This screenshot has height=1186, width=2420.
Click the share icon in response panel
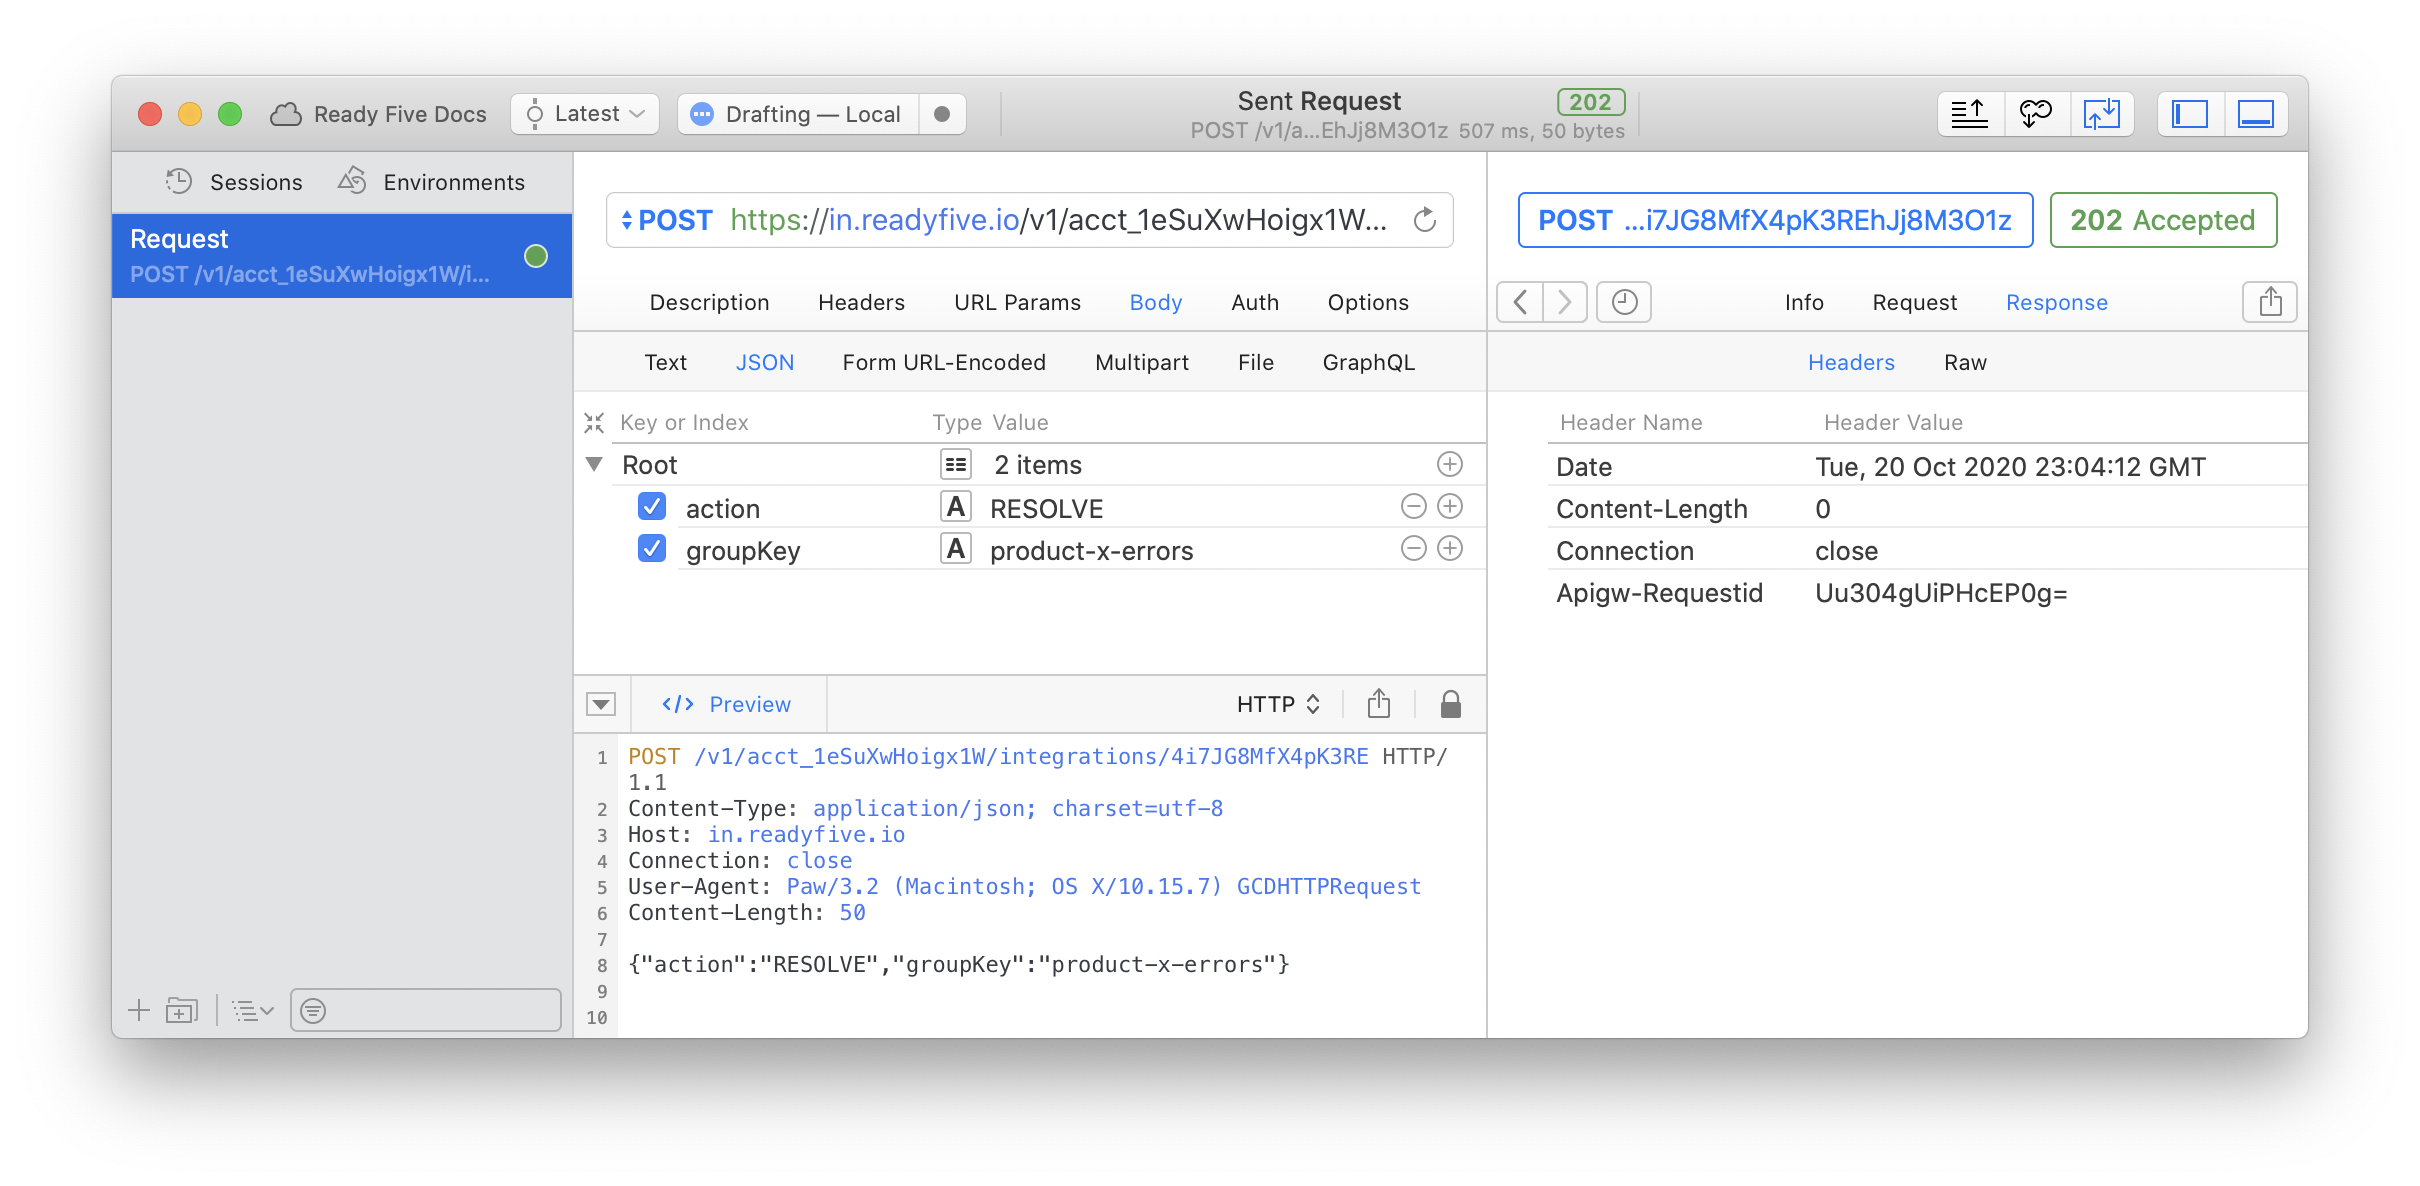(2270, 302)
